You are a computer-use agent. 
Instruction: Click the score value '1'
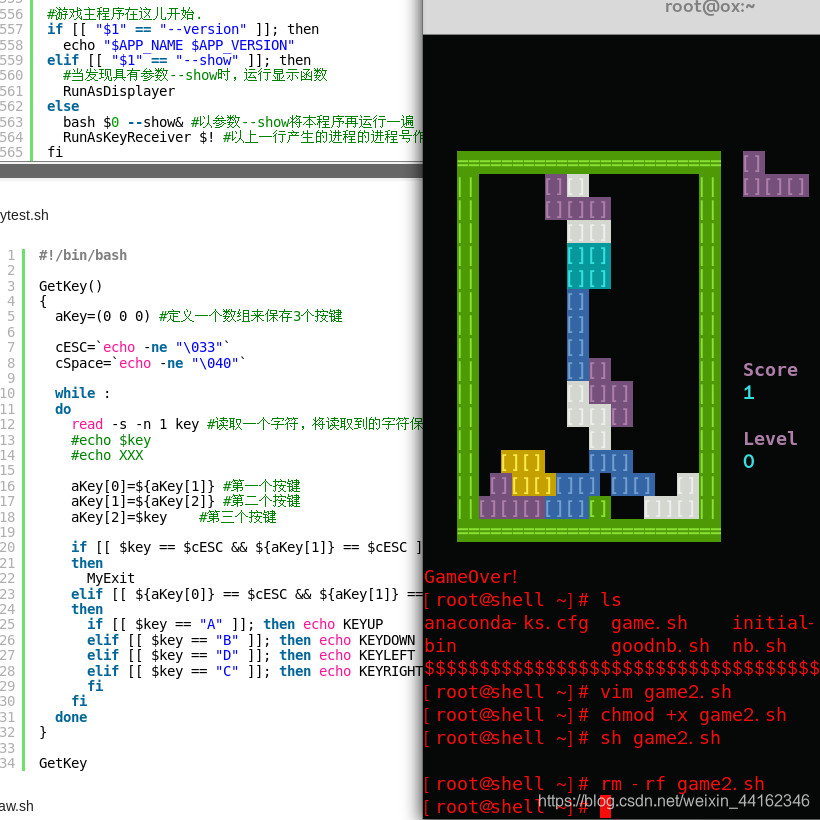tap(749, 392)
